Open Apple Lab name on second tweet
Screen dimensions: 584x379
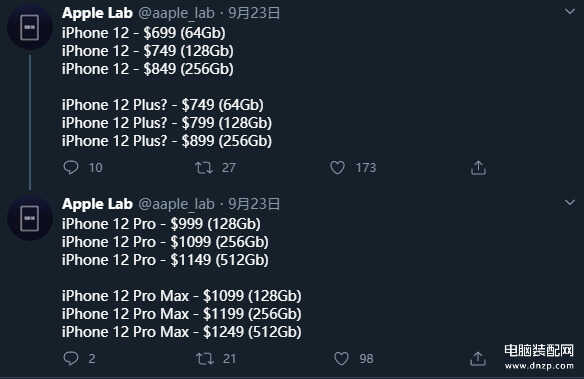97,204
